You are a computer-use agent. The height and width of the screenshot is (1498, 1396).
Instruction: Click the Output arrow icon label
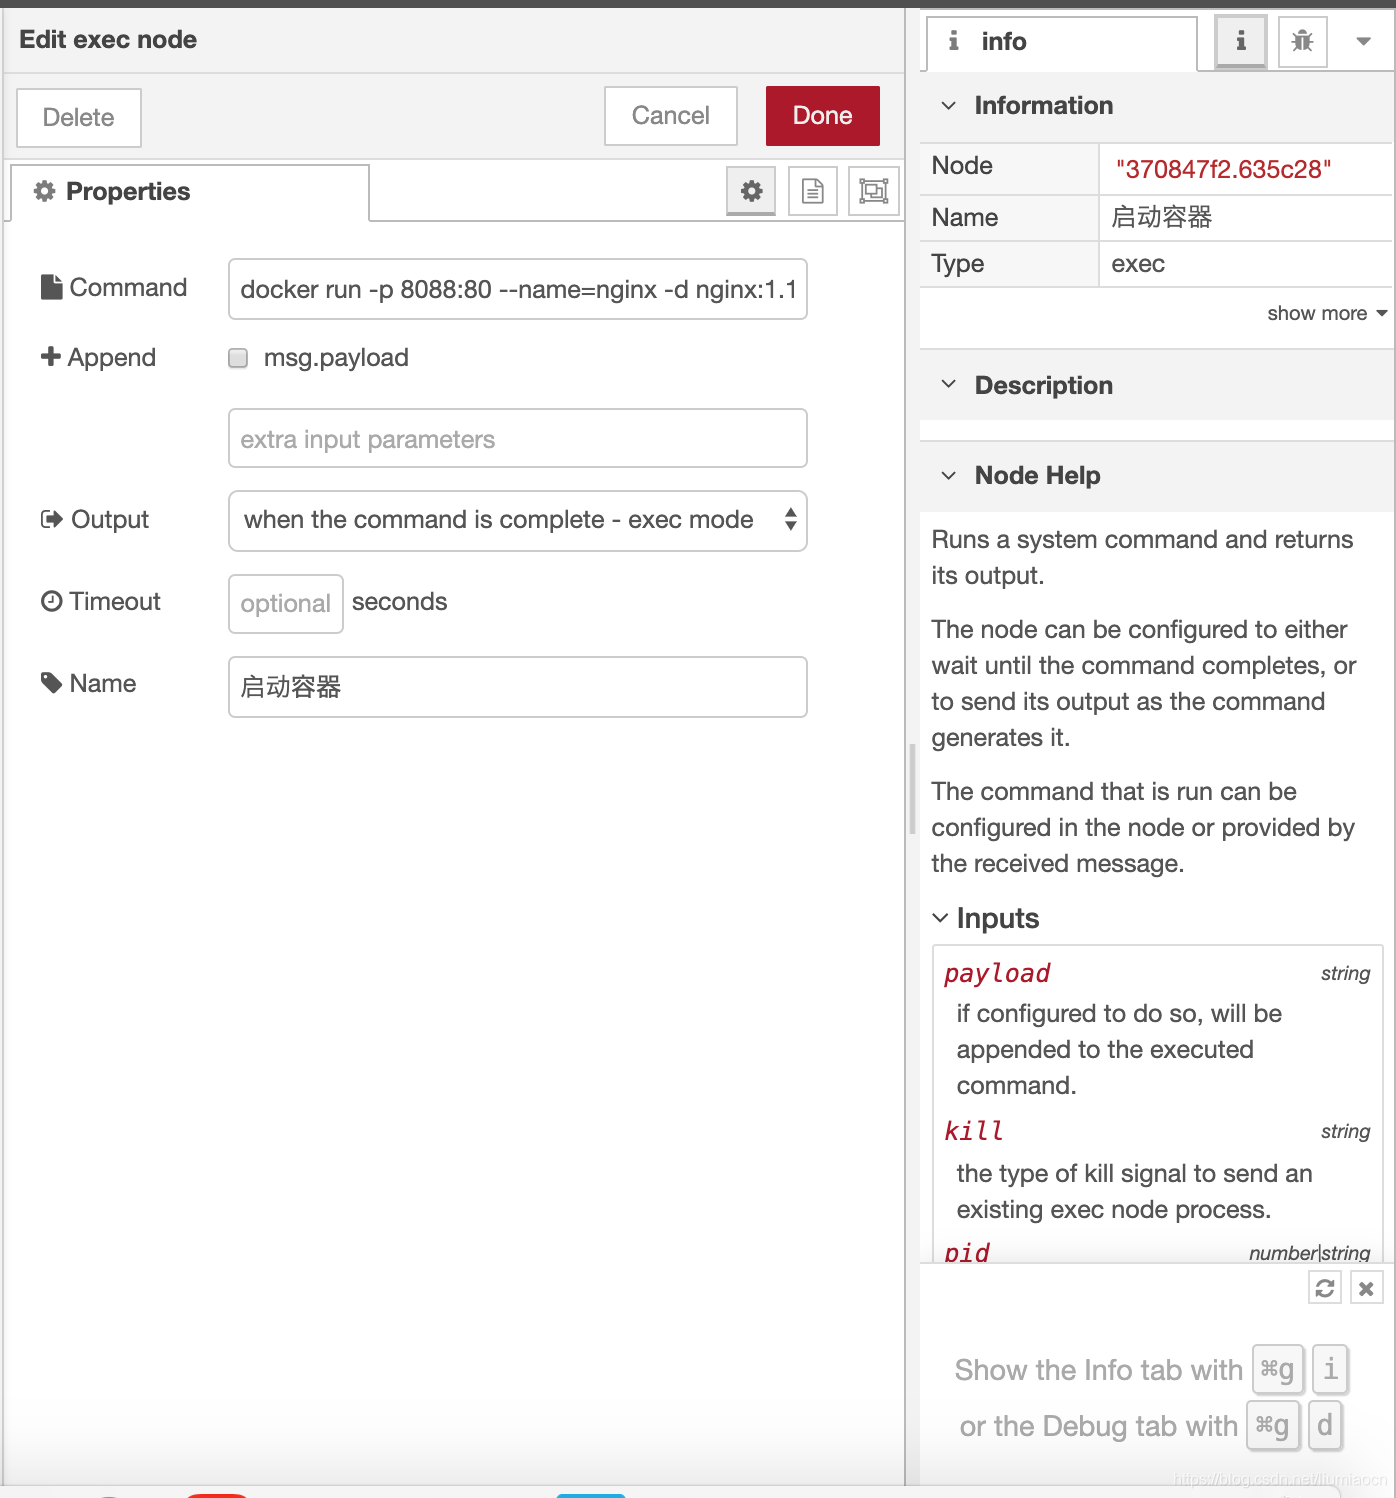tap(95, 519)
